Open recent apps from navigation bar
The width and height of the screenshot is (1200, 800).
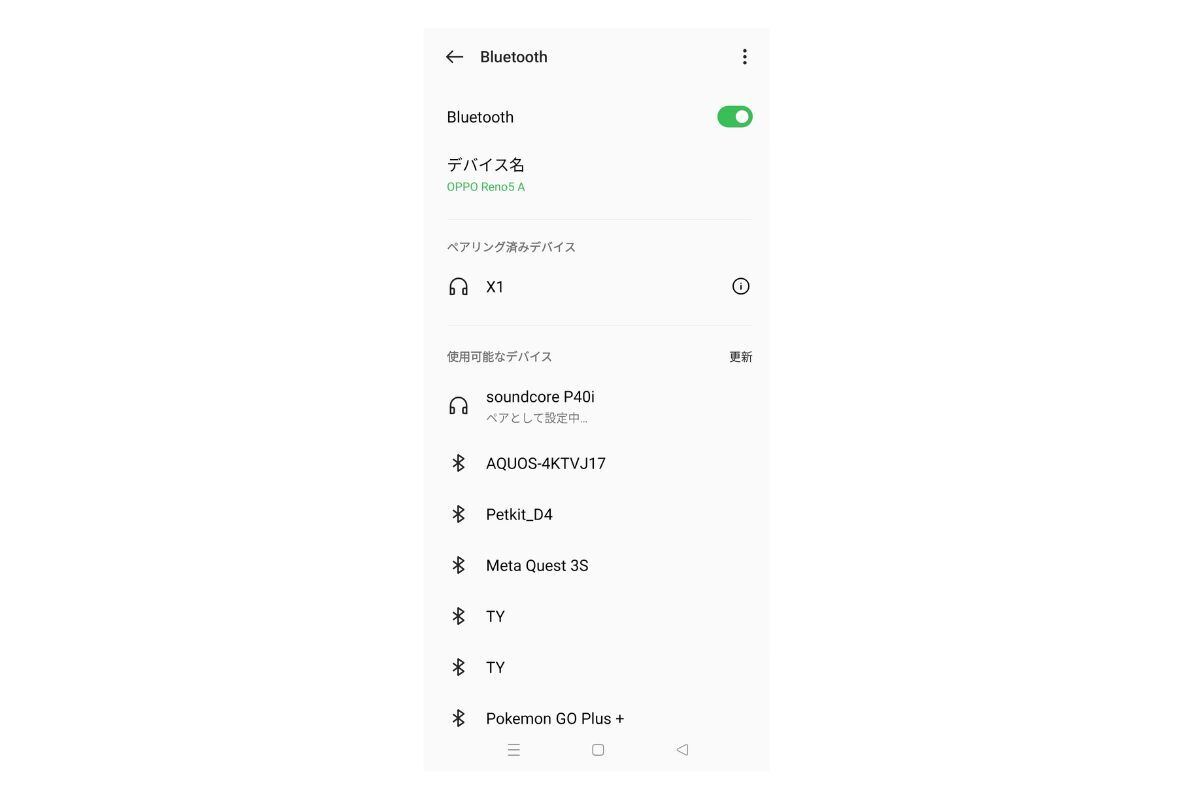coord(513,750)
